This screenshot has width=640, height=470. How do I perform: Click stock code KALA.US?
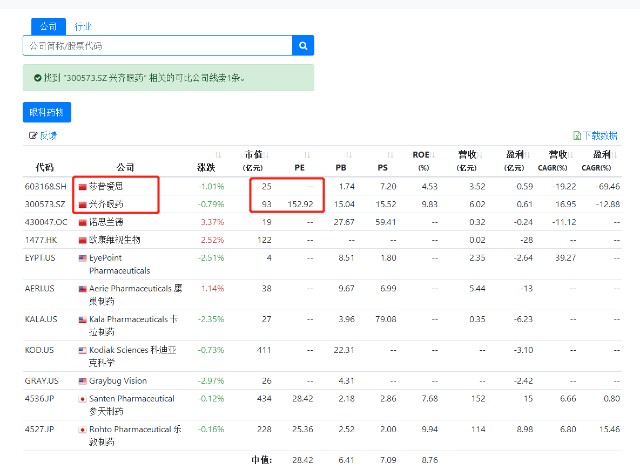click(41, 319)
